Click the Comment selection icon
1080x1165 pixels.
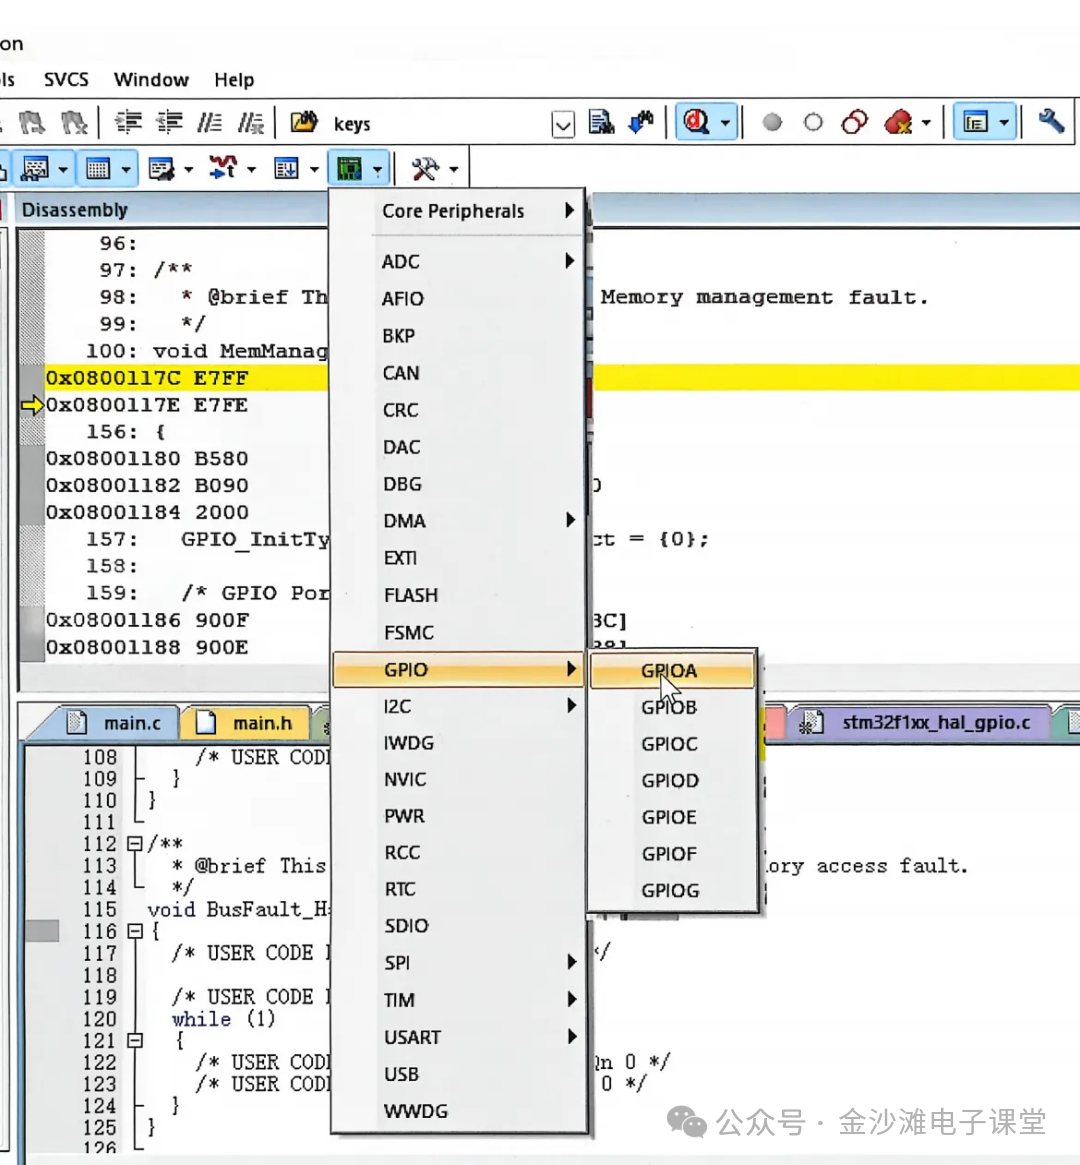click(x=210, y=122)
